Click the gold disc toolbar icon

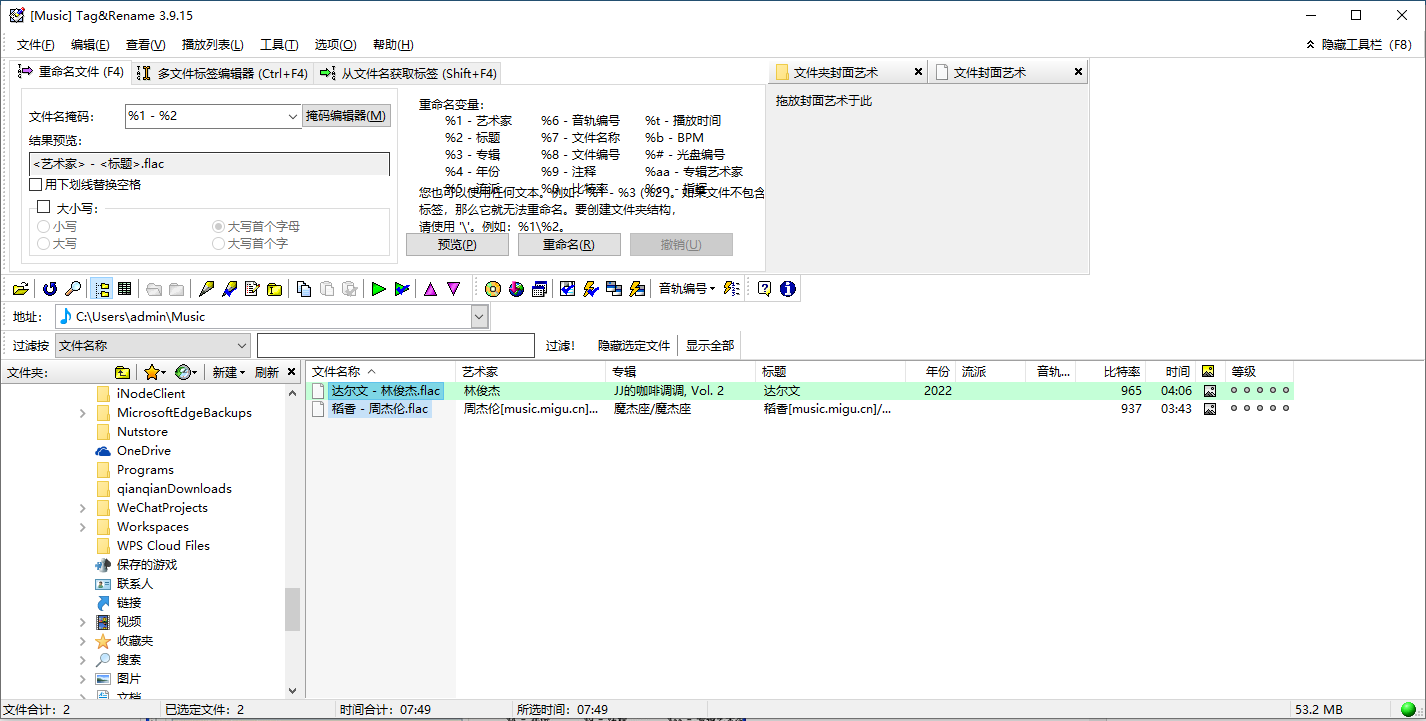pyautogui.click(x=493, y=289)
